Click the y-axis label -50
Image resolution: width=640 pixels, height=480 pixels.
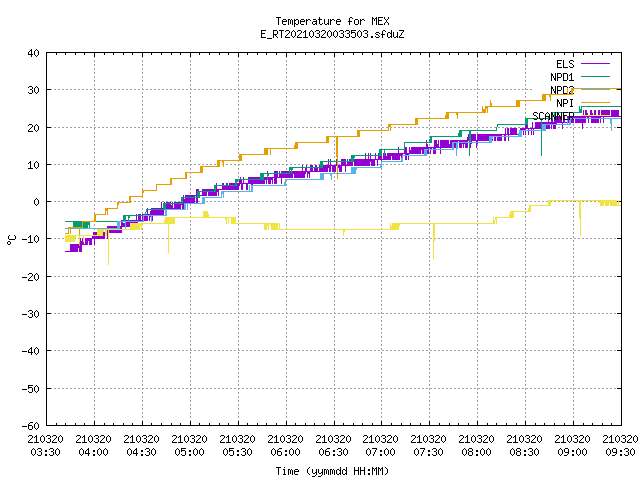tap(31, 389)
